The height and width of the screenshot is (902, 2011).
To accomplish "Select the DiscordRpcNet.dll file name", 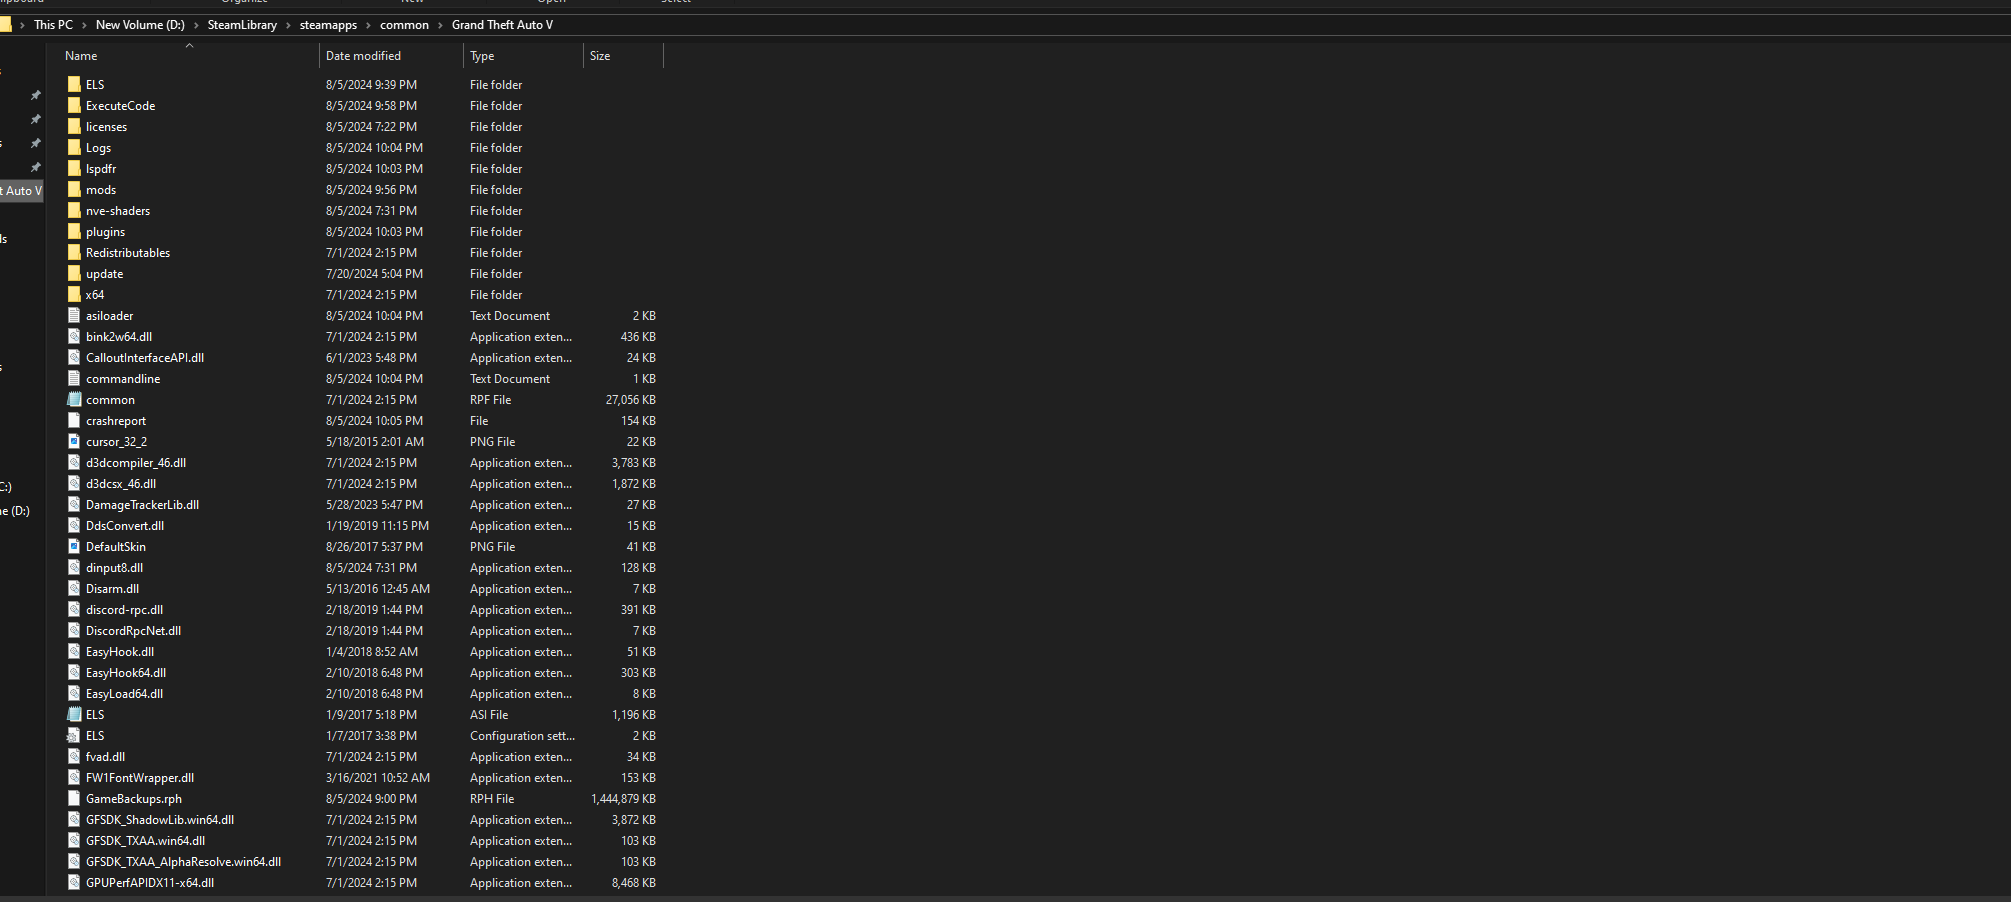I will pos(133,630).
